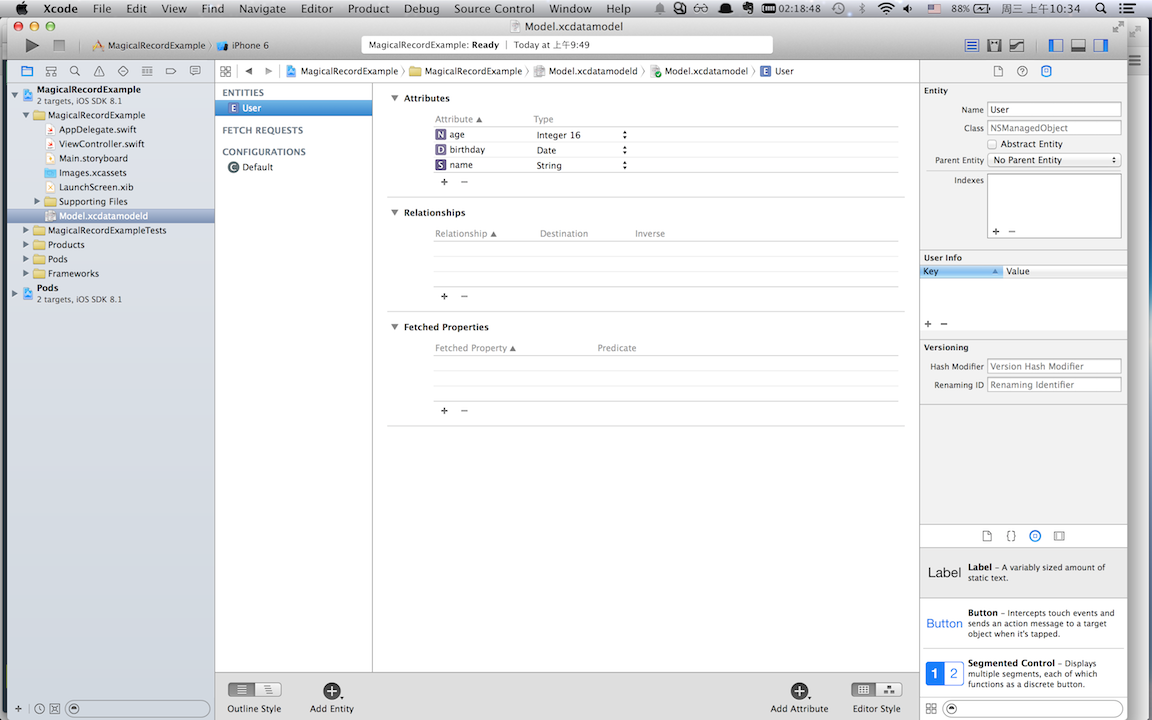Add a new attribute with plus
This screenshot has width=1152, height=720.
coord(444,181)
